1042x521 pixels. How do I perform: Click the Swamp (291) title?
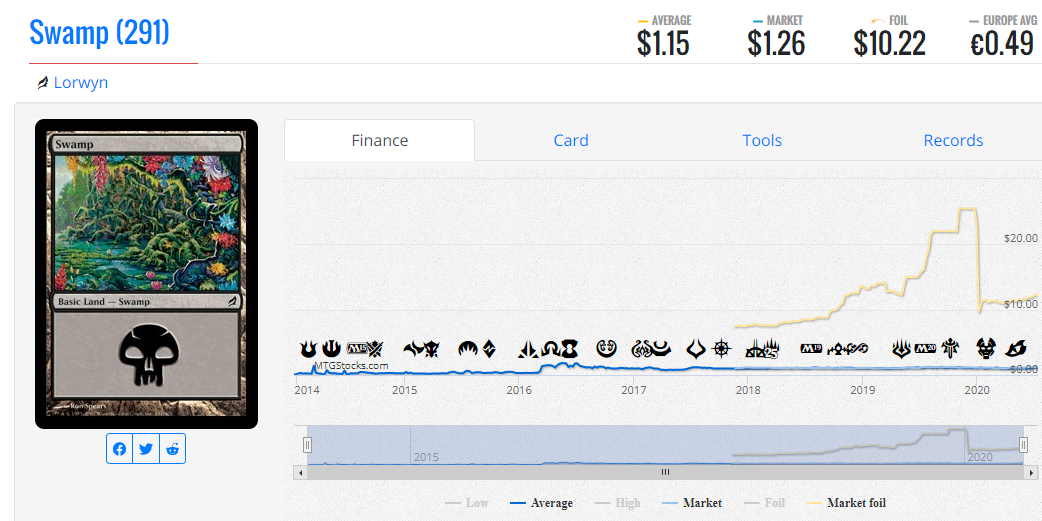[x=100, y=32]
